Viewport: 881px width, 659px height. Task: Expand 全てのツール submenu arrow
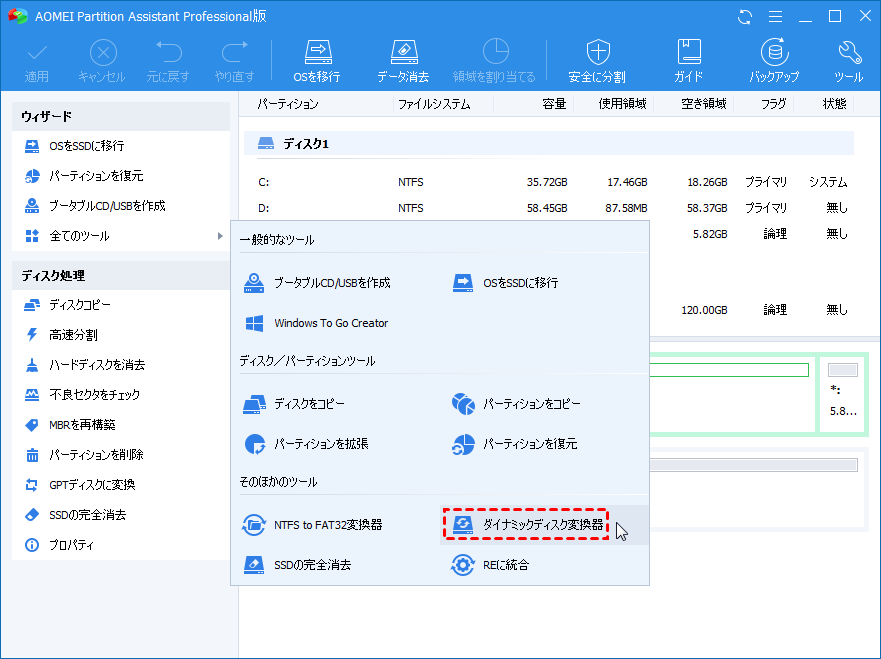point(220,236)
